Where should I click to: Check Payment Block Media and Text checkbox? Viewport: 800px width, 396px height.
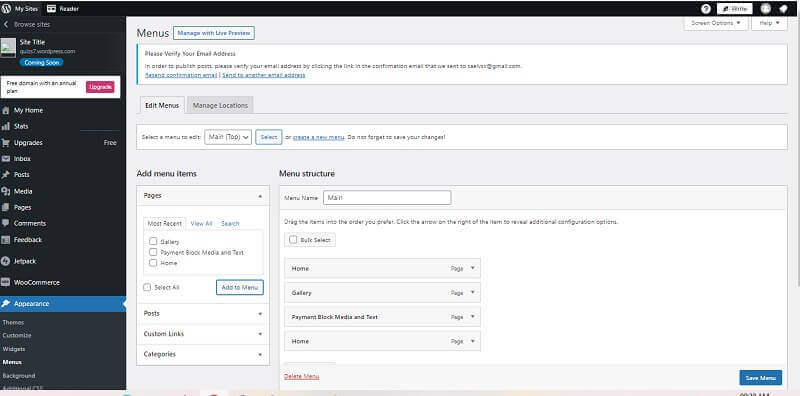pyautogui.click(x=153, y=252)
